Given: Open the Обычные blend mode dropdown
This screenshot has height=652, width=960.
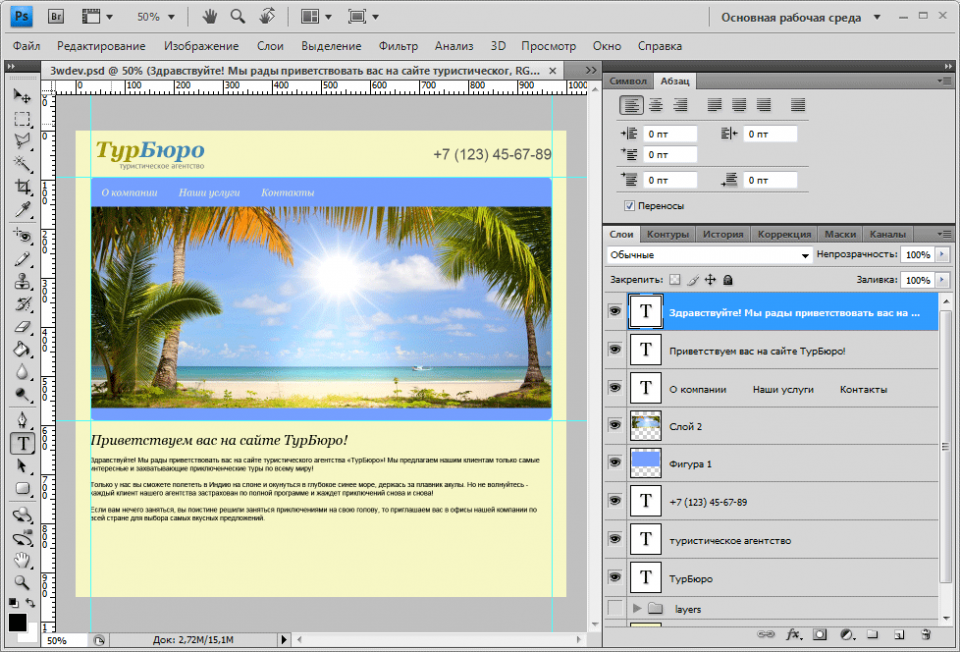Looking at the screenshot, I should (709, 256).
